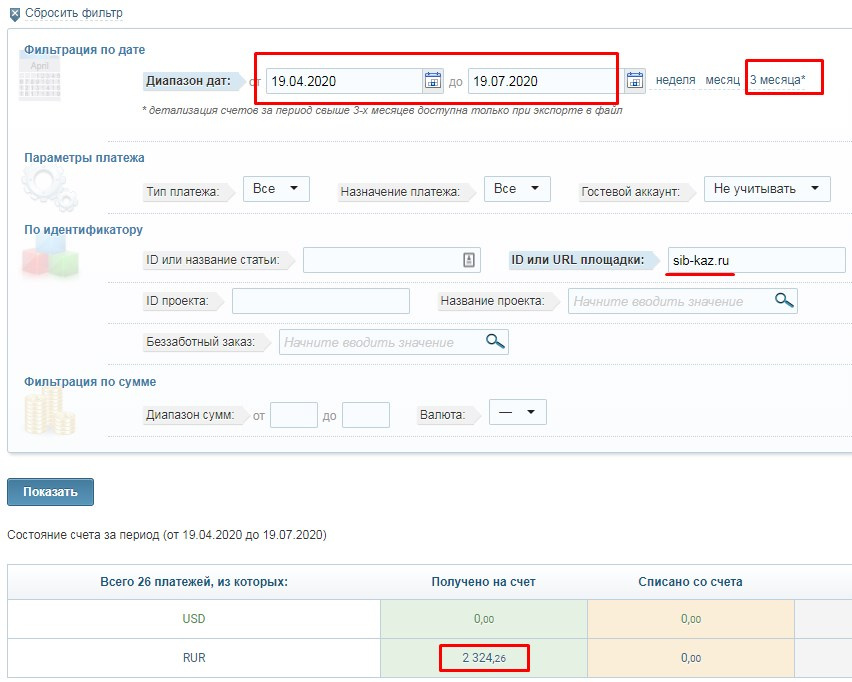The width and height of the screenshot is (852, 682).
Task: Click the Сбросить фильтр link
Action: (x=74, y=12)
